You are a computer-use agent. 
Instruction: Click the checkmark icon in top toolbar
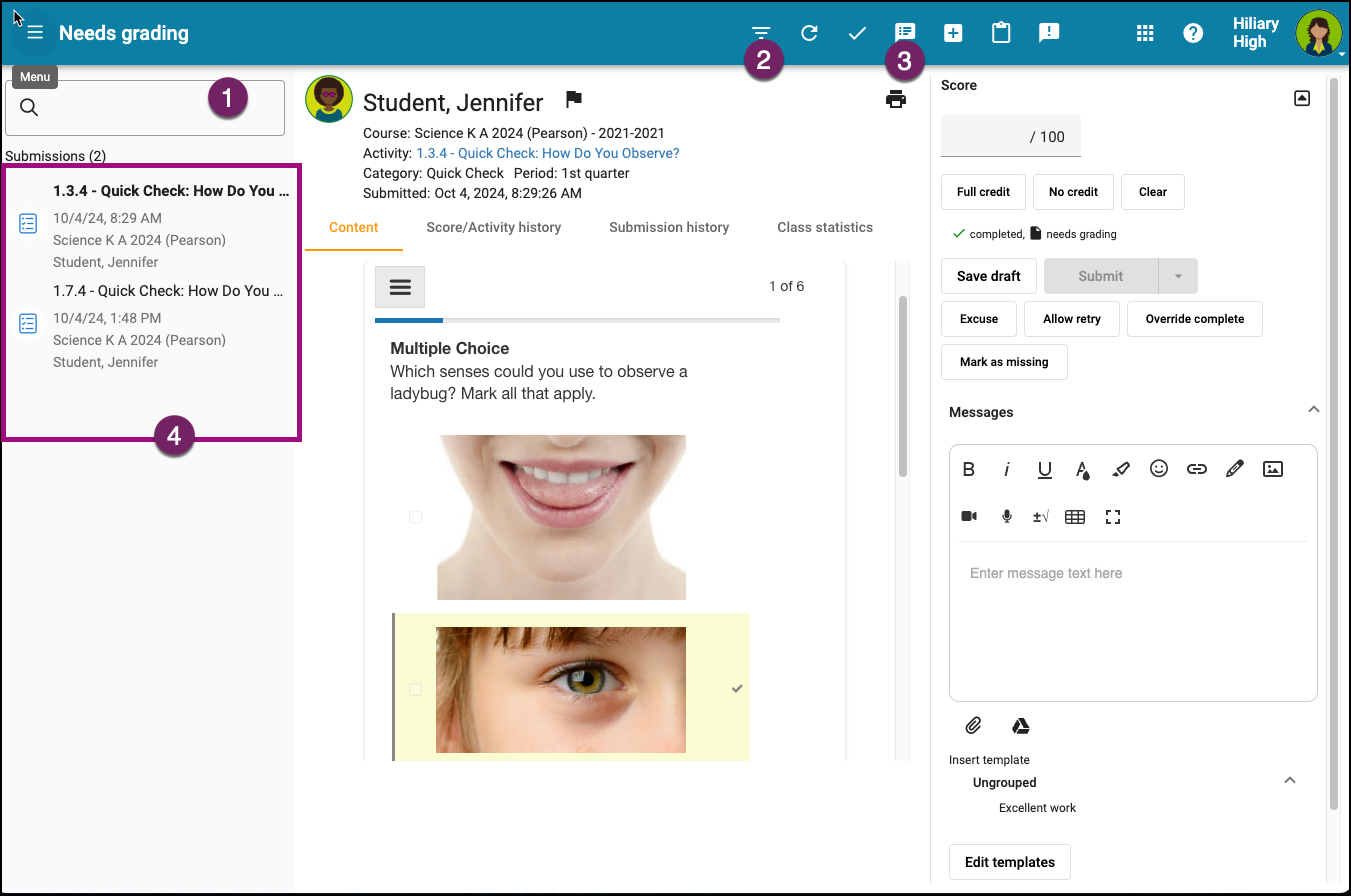857,33
